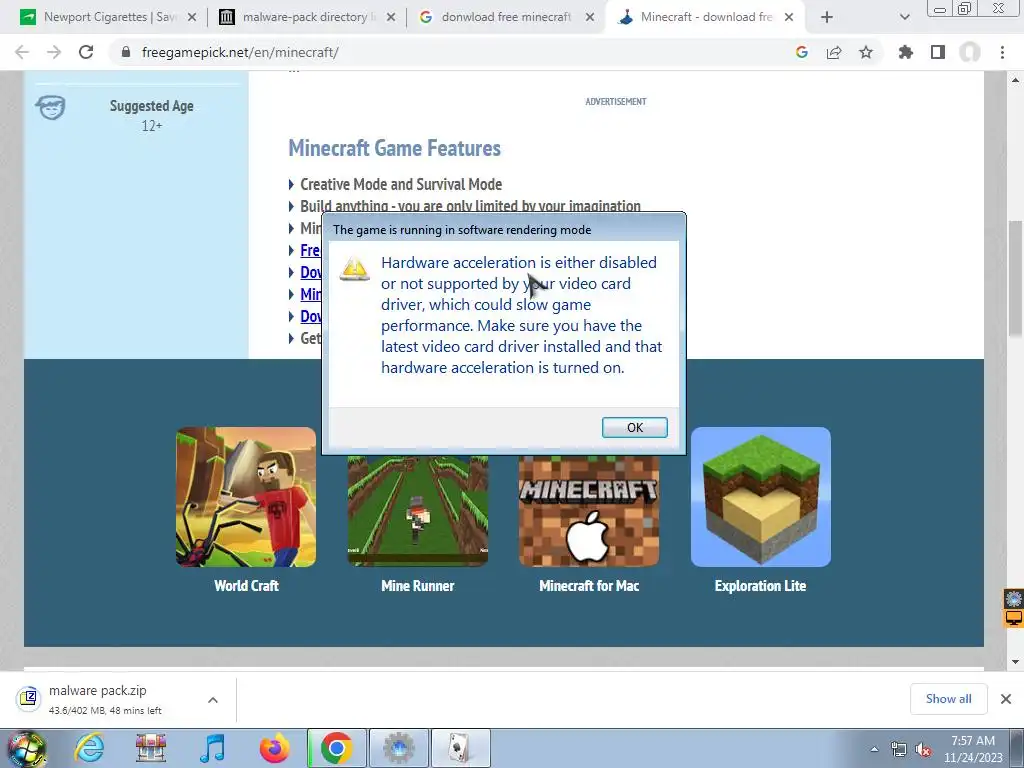Click the padlock site info icon

[x=126, y=52]
